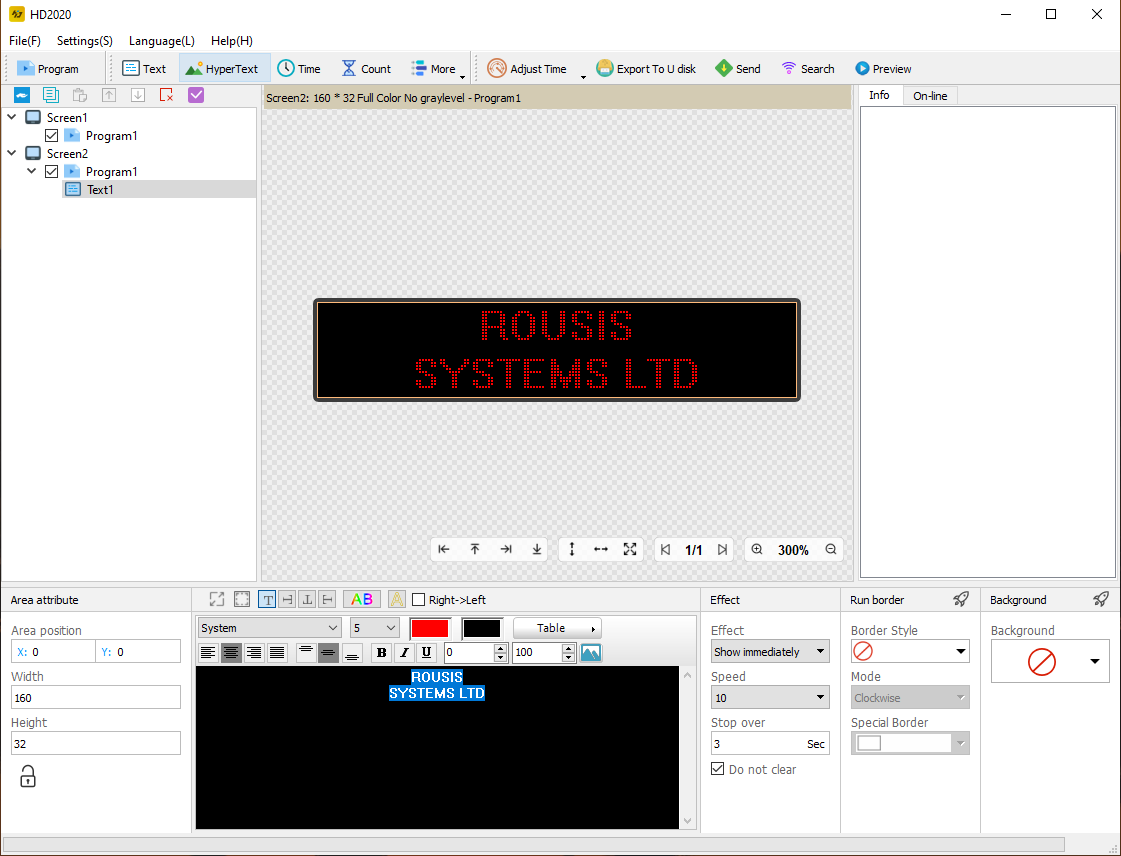
Task: Select the justify text alignment
Action: pos(277,652)
